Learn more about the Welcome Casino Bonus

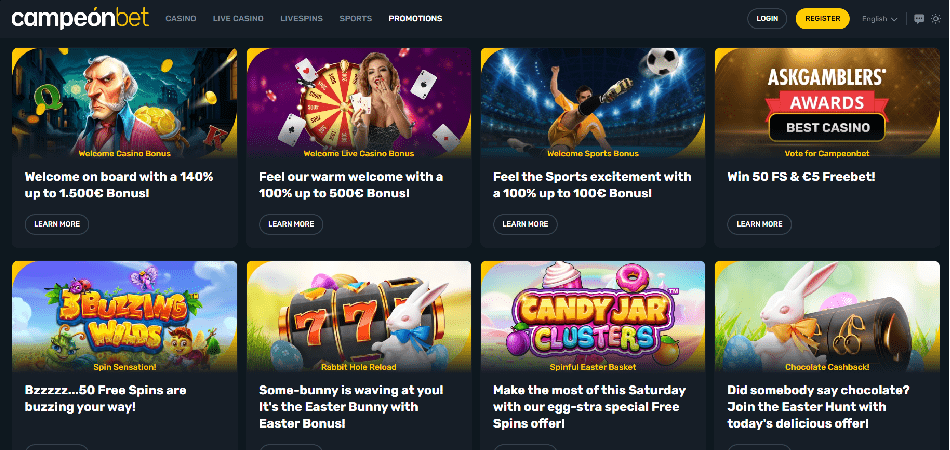(57, 224)
